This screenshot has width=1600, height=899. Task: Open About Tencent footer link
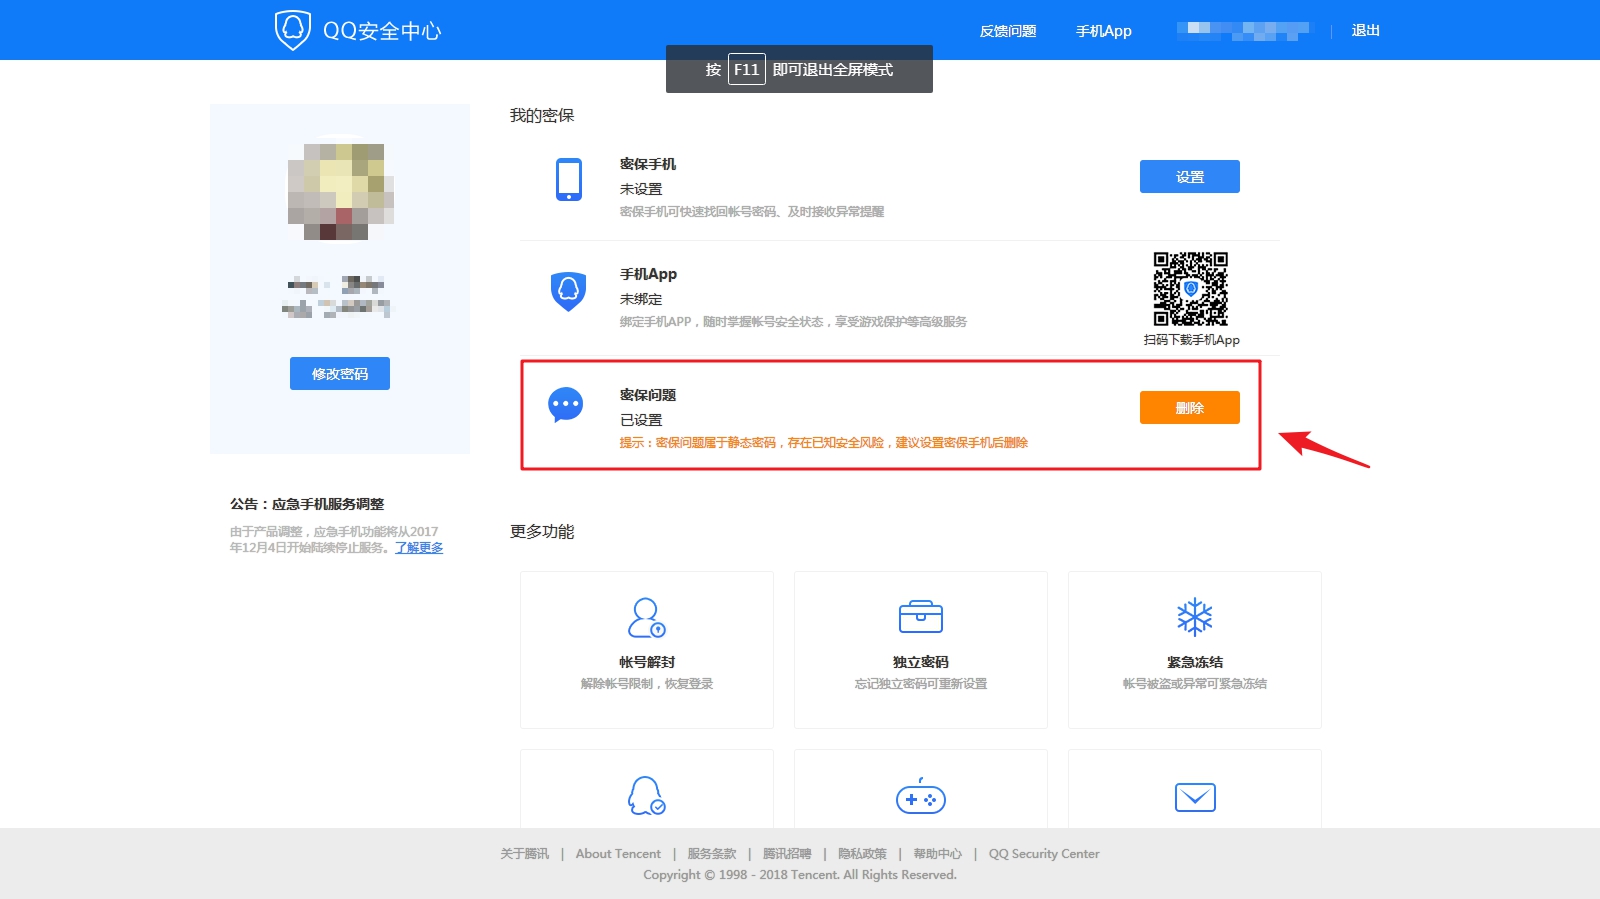point(618,854)
